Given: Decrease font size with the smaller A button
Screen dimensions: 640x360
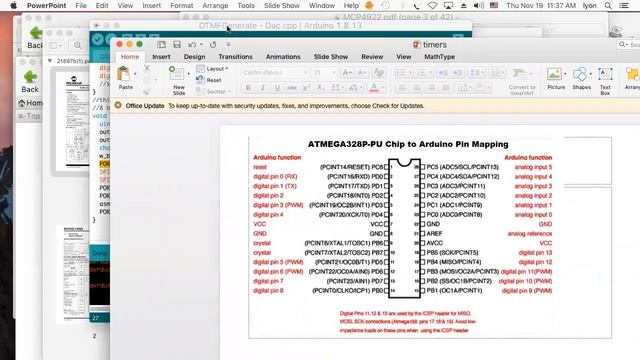Looking at the screenshot, I should pyautogui.click(x=362, y=73).
